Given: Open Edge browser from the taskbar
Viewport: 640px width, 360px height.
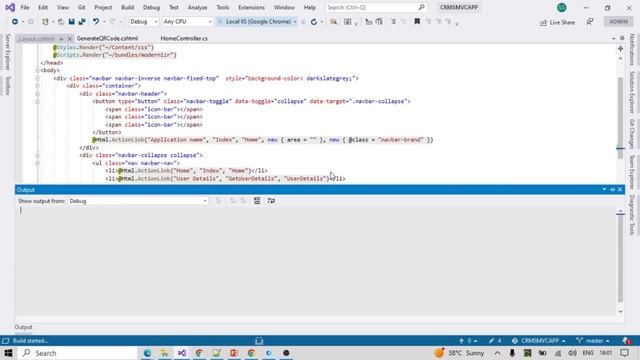Looking at the screenshot, I should pos(147,353).
